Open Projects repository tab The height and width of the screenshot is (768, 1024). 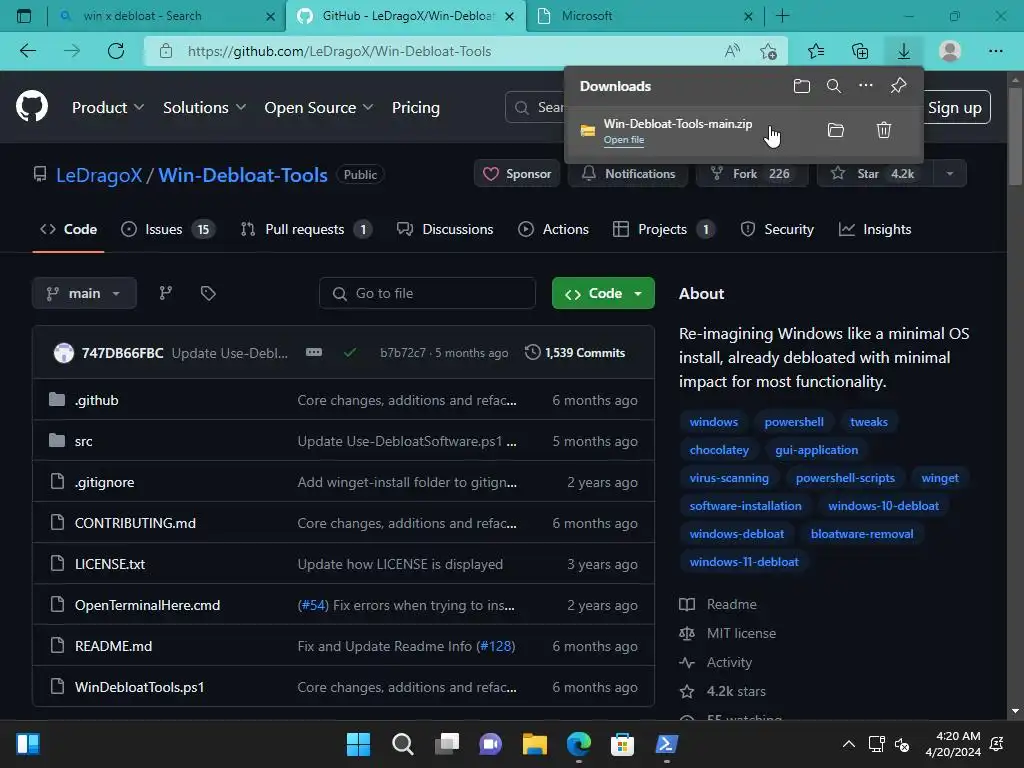pyautogui.click(x=664, y=229)
